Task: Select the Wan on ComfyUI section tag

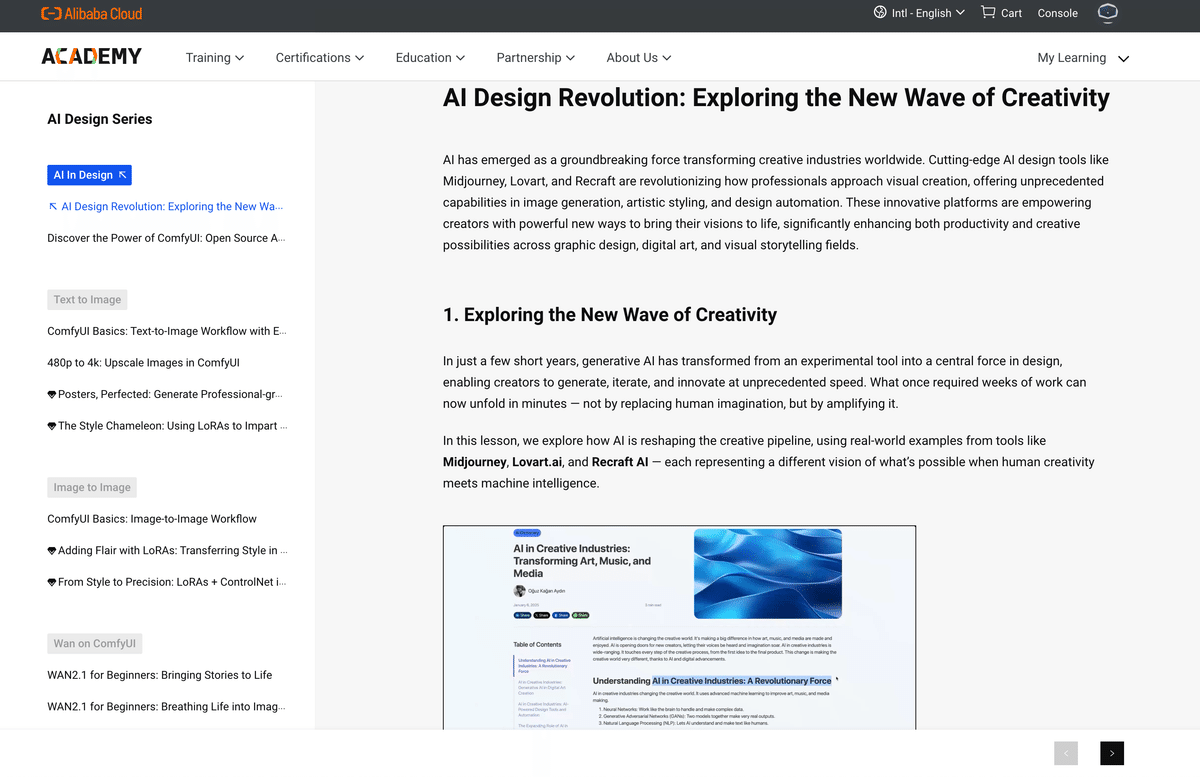Action: pos(94,644)
